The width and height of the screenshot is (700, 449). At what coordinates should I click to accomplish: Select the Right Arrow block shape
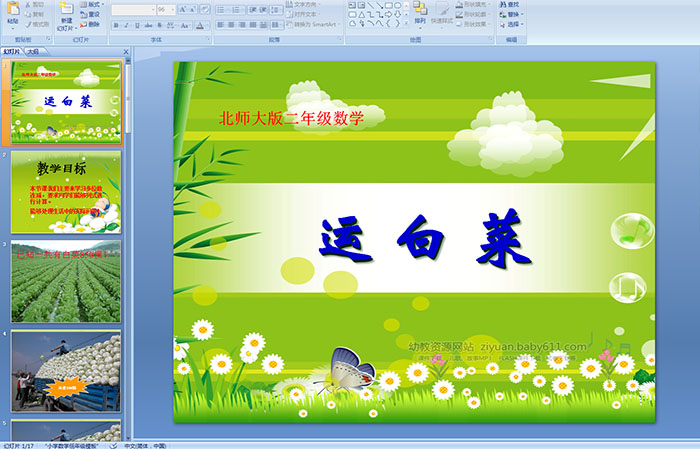[388, 14]
